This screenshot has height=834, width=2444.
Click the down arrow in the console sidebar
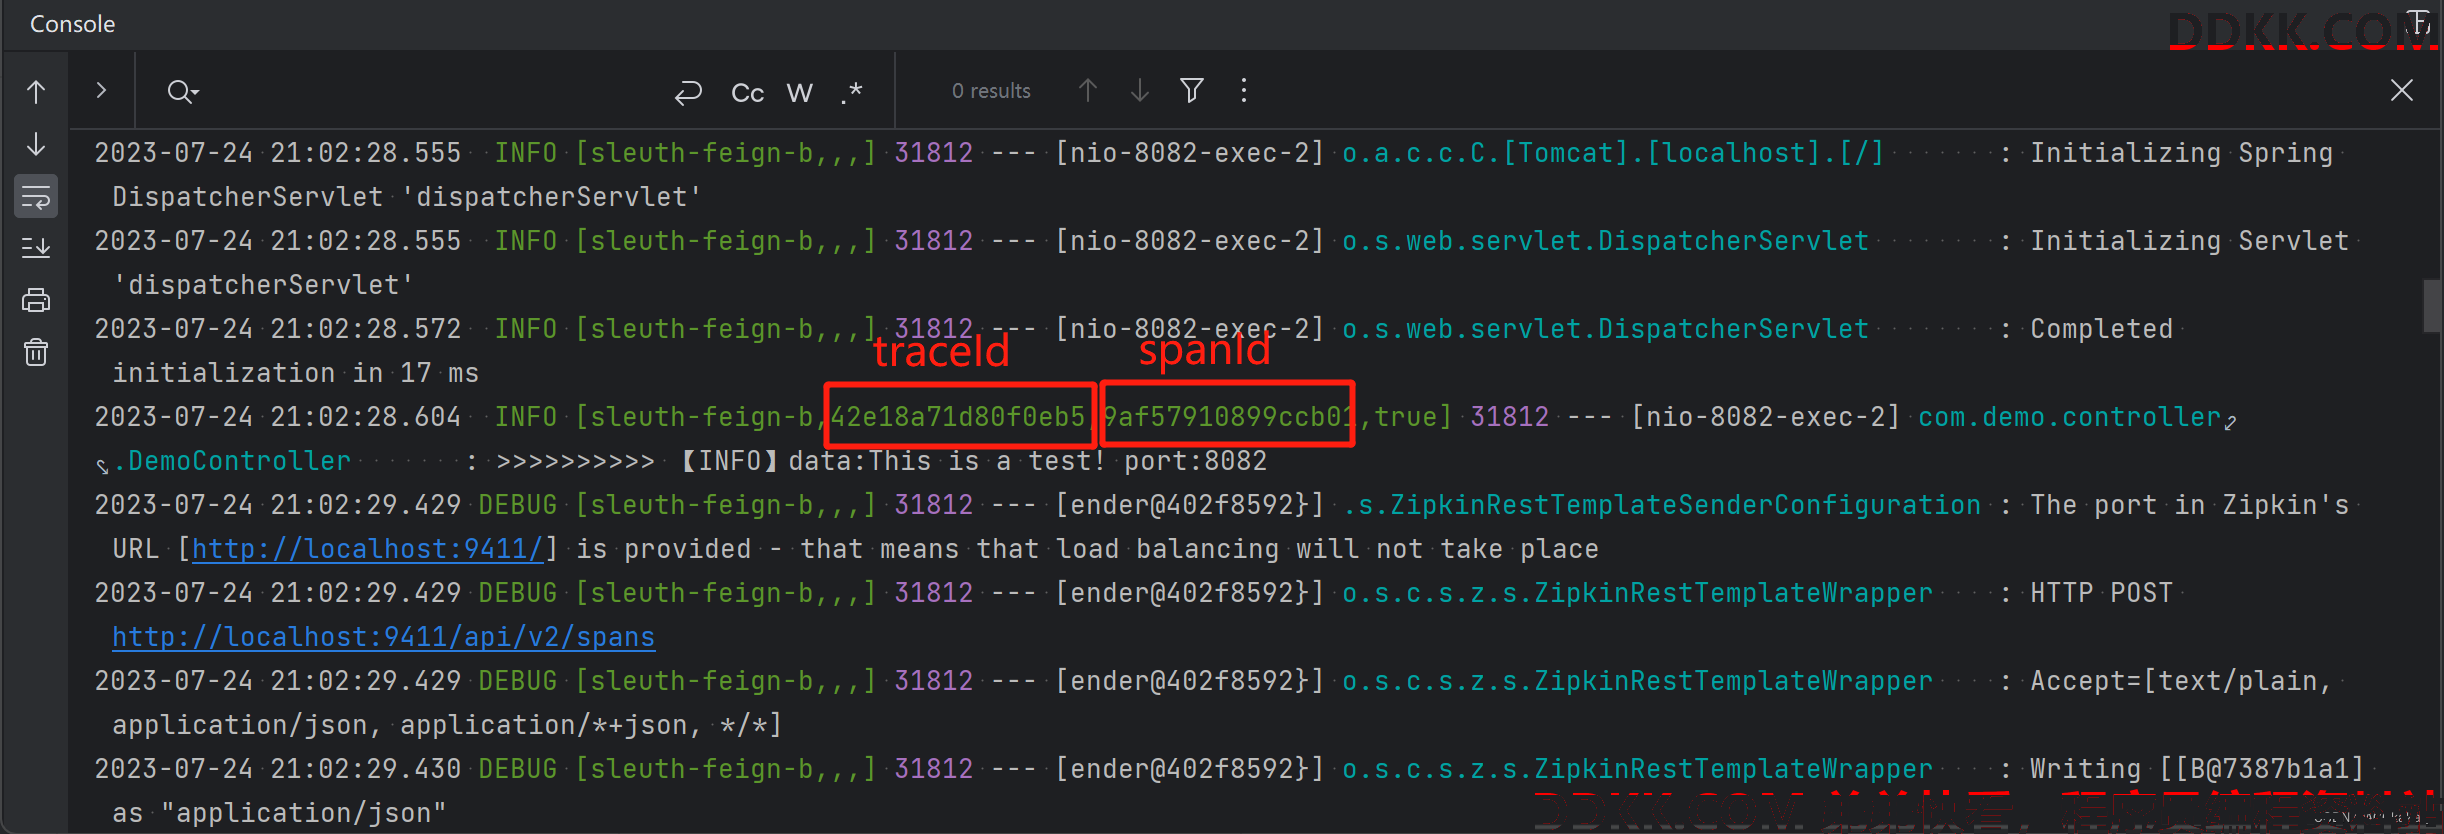[x=36, y=144]
